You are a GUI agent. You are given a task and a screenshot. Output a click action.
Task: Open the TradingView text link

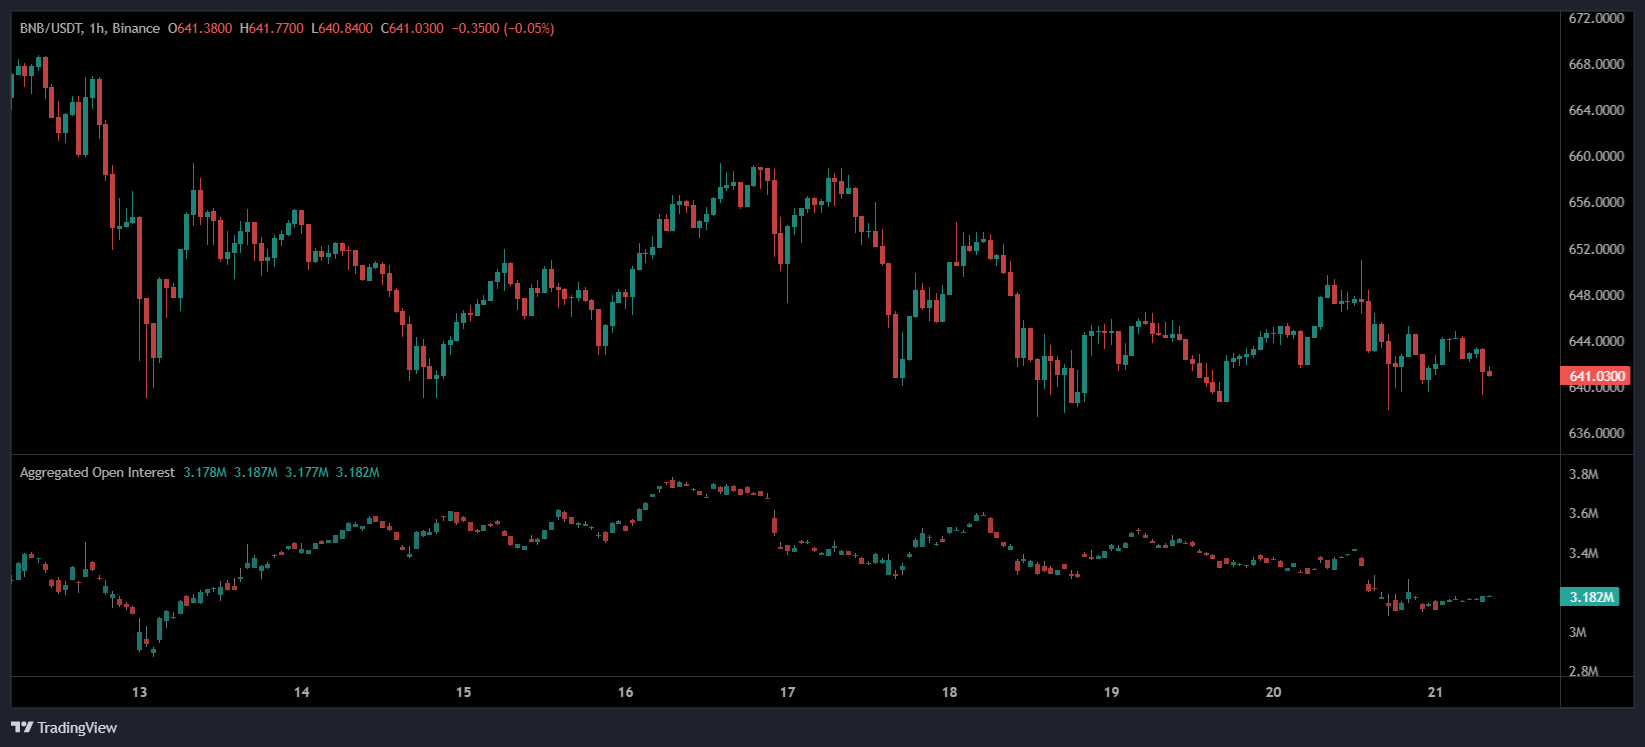pyautogui.click(x=77, y=727)
